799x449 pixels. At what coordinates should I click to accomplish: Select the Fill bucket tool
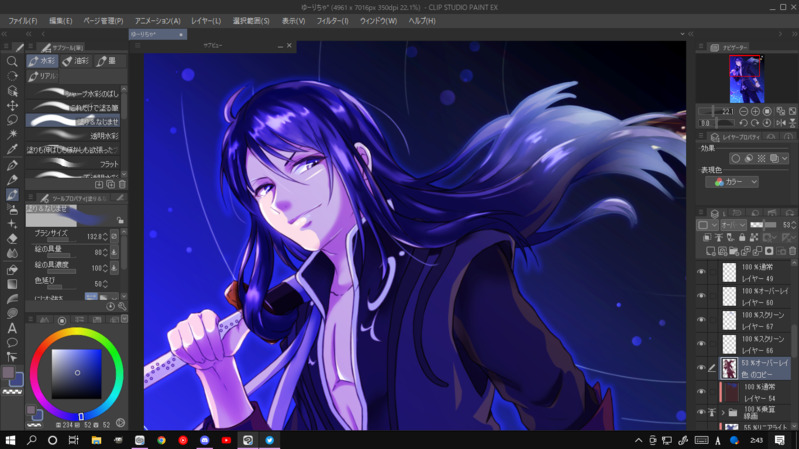point(12,270)
